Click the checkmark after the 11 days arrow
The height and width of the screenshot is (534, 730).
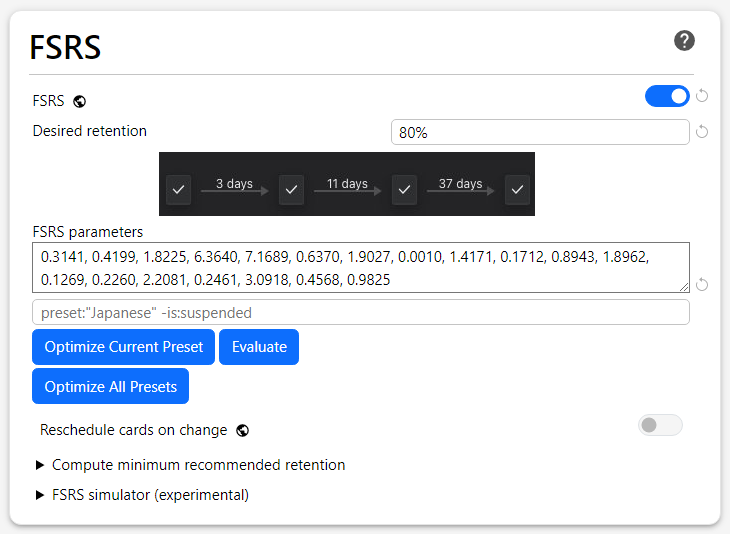[x=404, y=189]
